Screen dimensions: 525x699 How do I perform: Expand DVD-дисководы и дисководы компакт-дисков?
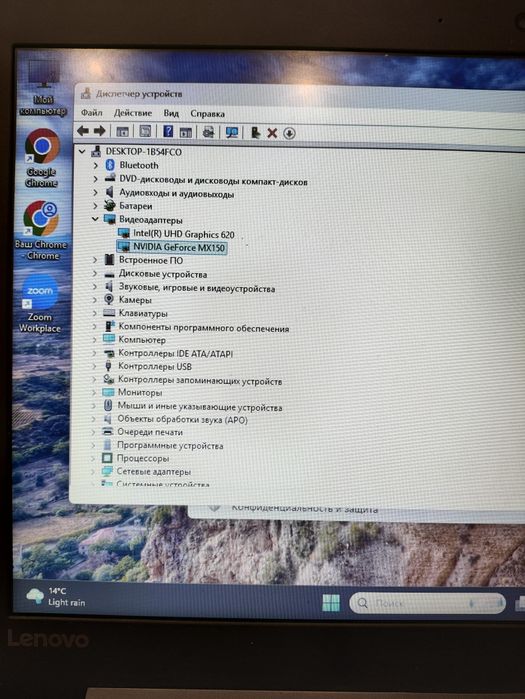tap(95, 179)
